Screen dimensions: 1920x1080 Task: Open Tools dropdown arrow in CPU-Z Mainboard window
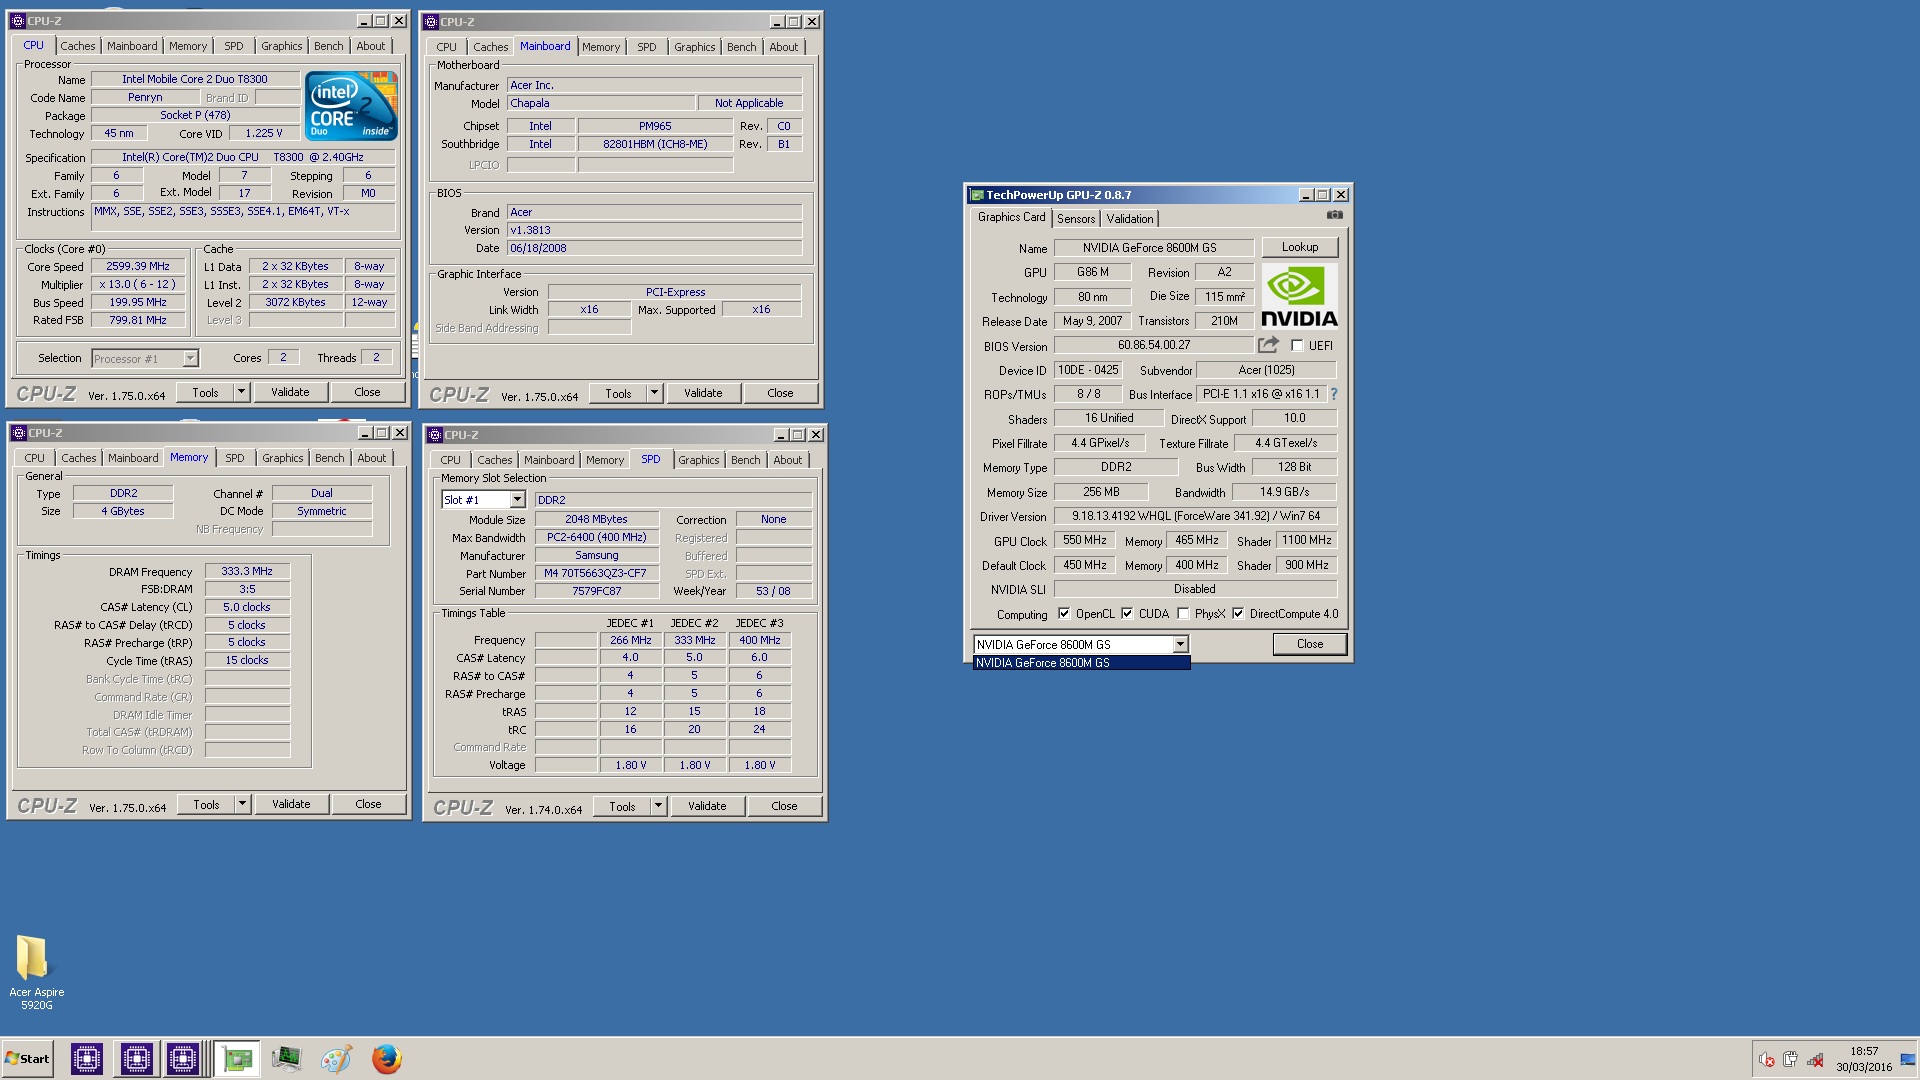pyautogui.click(x=654, y=393)
